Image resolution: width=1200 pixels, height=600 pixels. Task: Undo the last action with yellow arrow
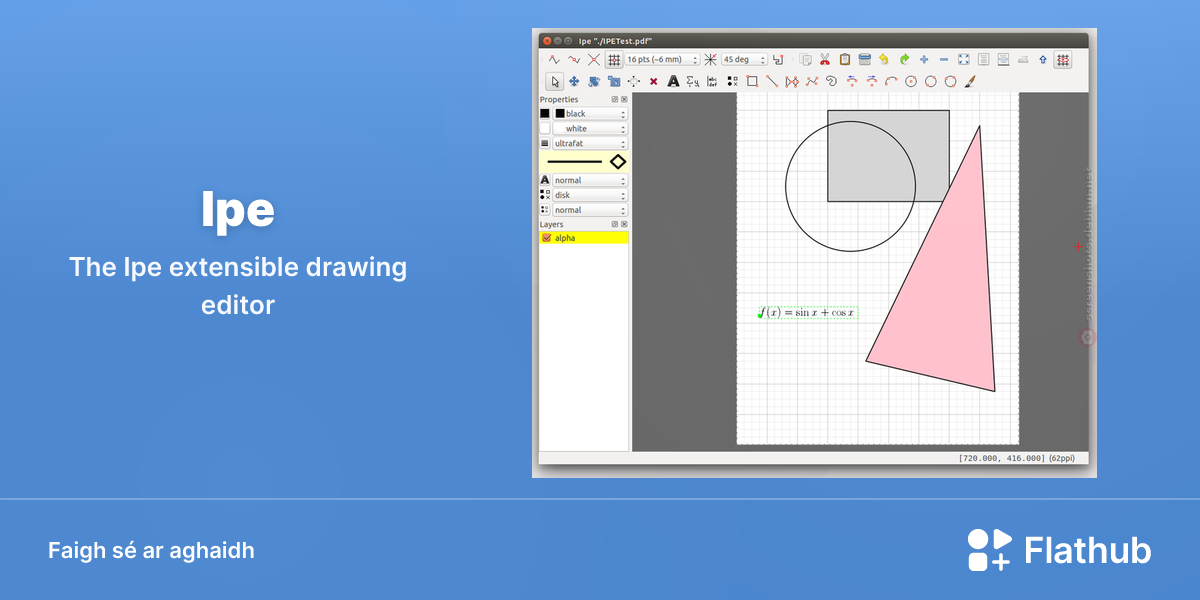[x=884, y=60]
